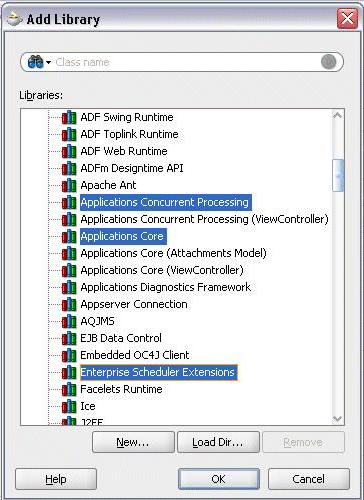Confirm with the OK button
This screenshot has height=500, width=364.
tap(219, 479)
